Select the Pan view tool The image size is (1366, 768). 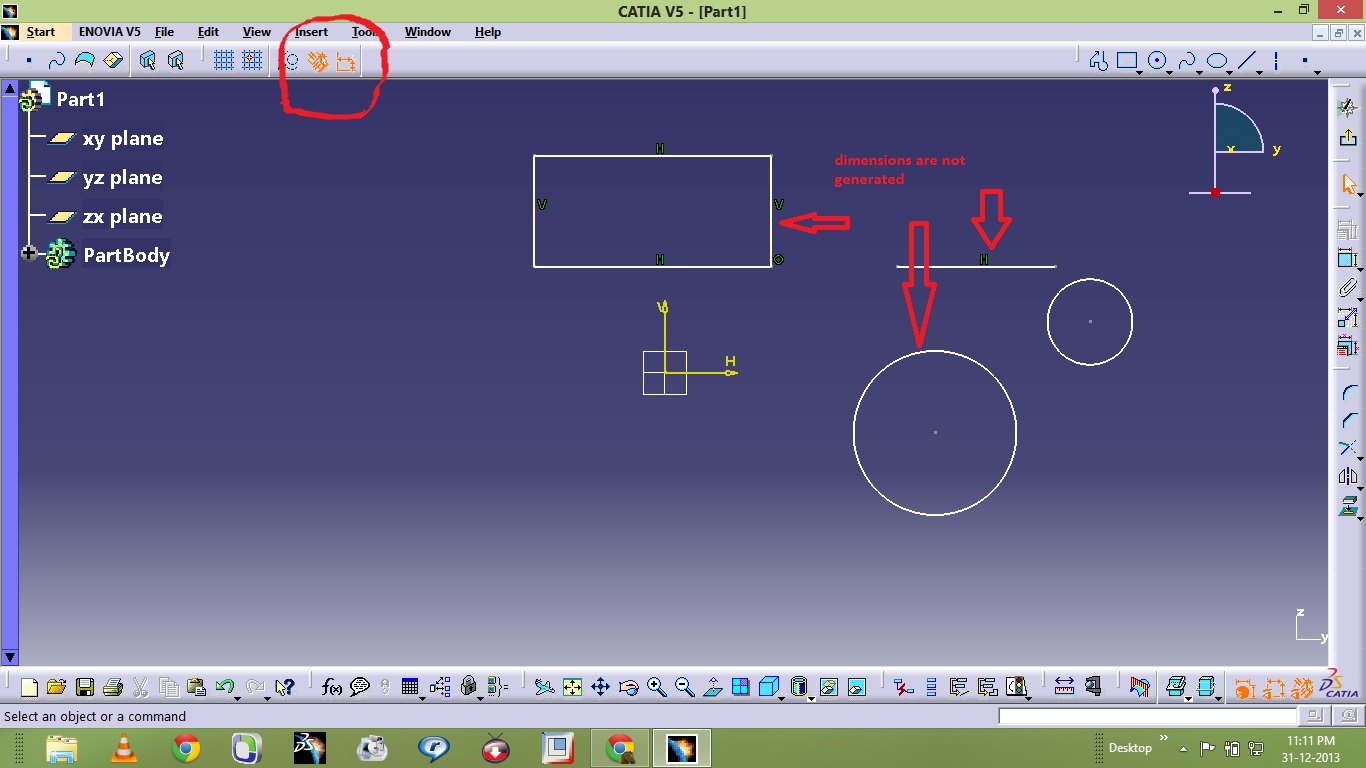(x=600, y=687)
